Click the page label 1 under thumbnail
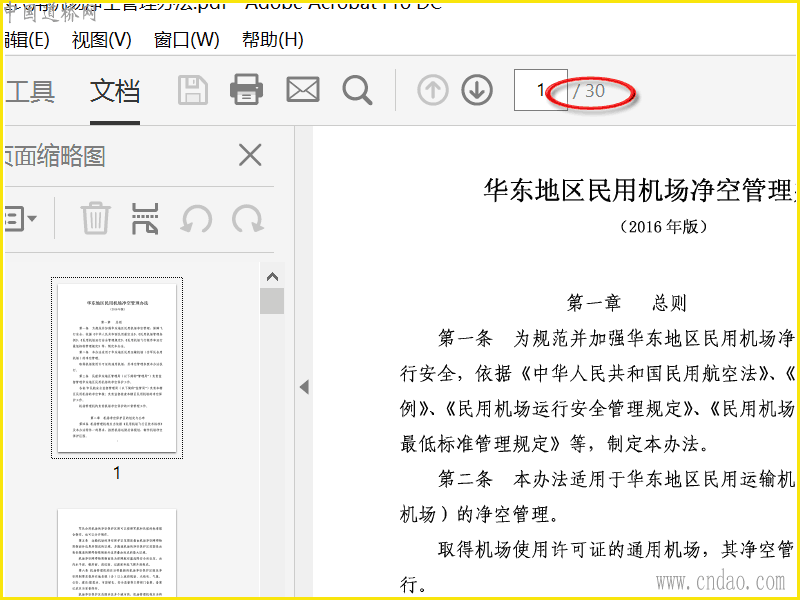Image resolution: width=800 pixels, height=600 pixels. (117, 473)
